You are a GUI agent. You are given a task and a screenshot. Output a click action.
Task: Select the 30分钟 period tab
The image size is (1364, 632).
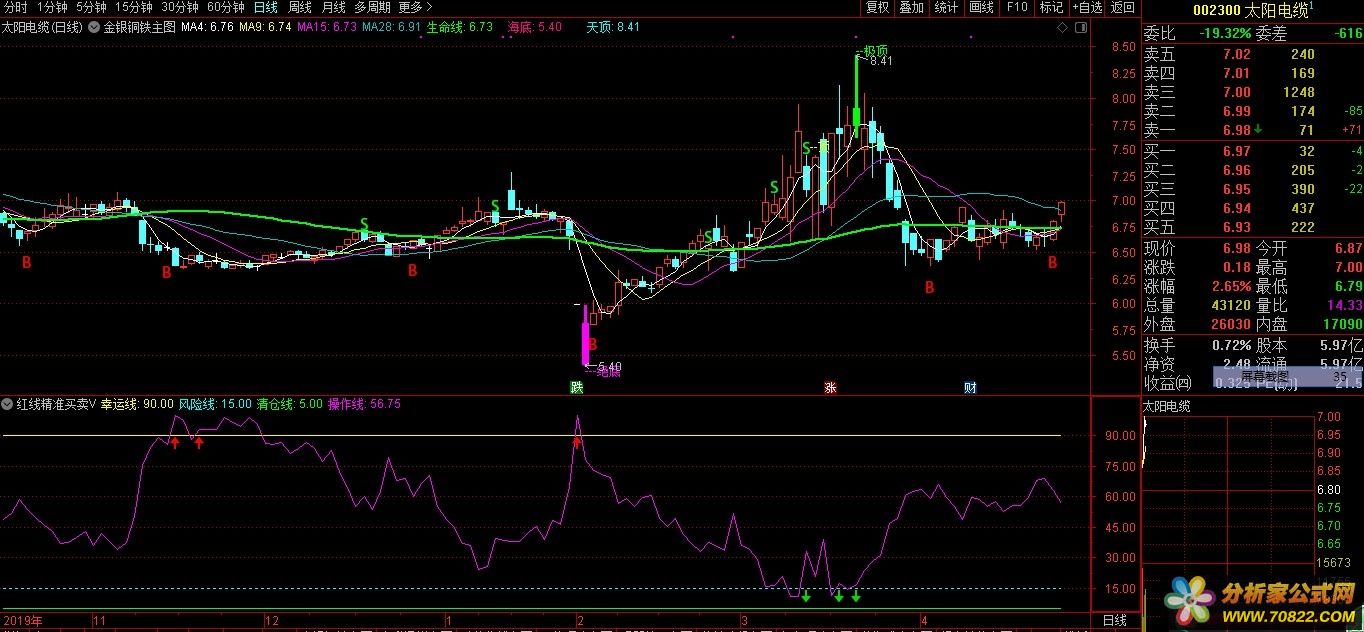180,7
